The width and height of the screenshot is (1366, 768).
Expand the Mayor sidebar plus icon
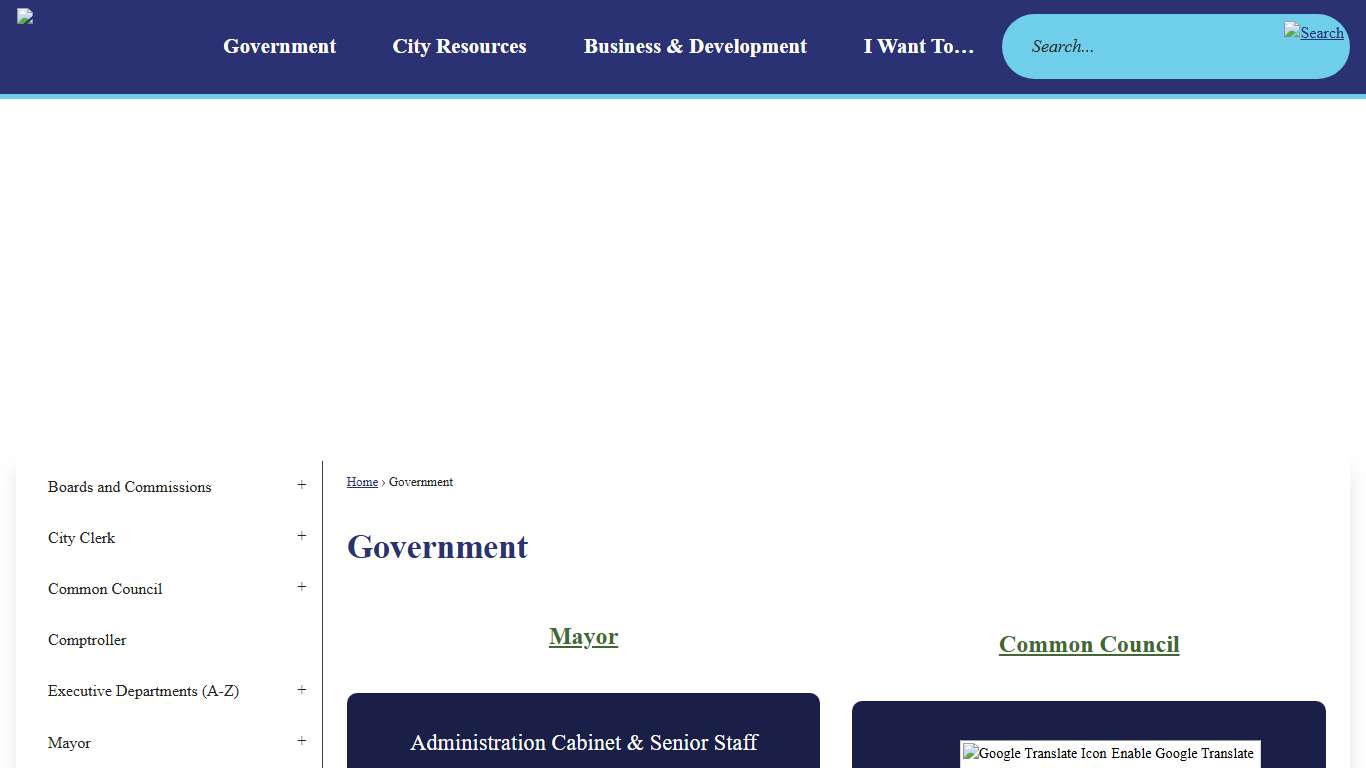pyautogui.click(x=301, y=742)
